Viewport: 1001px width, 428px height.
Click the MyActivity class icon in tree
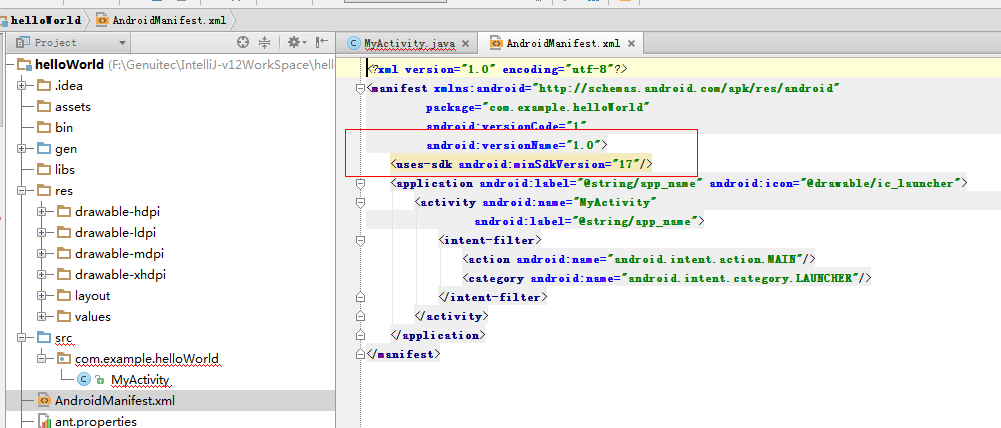(83, 379)
